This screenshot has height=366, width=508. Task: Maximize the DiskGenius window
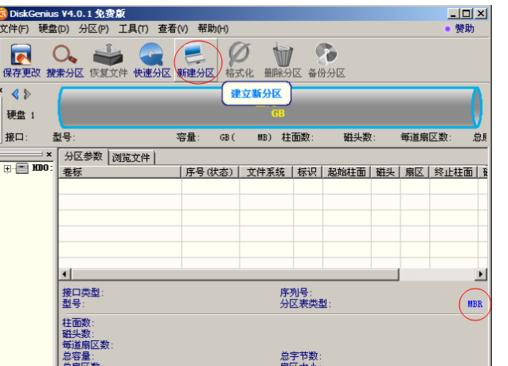coord(467,14)
